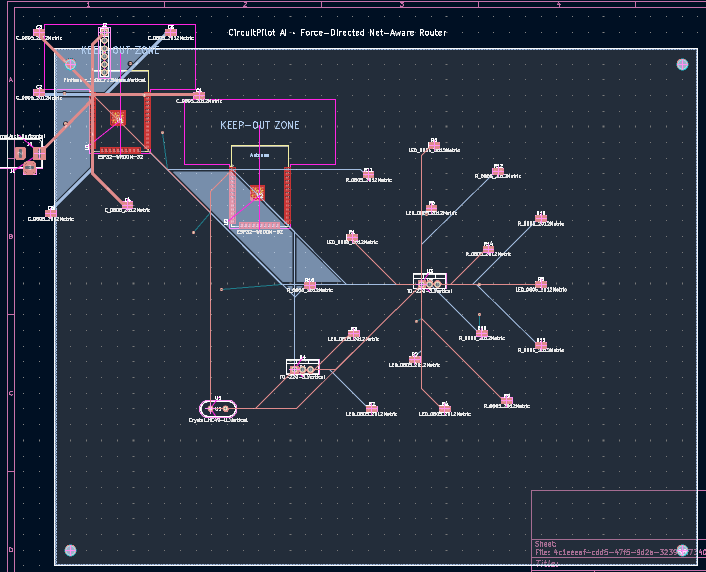The height and width of the screenshot is (572, 706).
Task: Select the capacitor in the board's top-left corner
Action: pyautogui.click(x=39, y=32)
